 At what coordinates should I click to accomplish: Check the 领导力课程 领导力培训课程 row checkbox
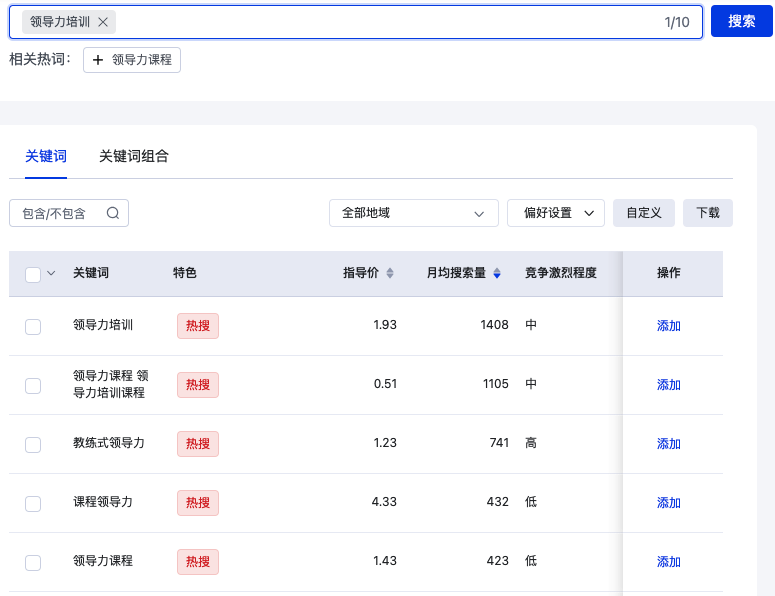tap(33, 385)
